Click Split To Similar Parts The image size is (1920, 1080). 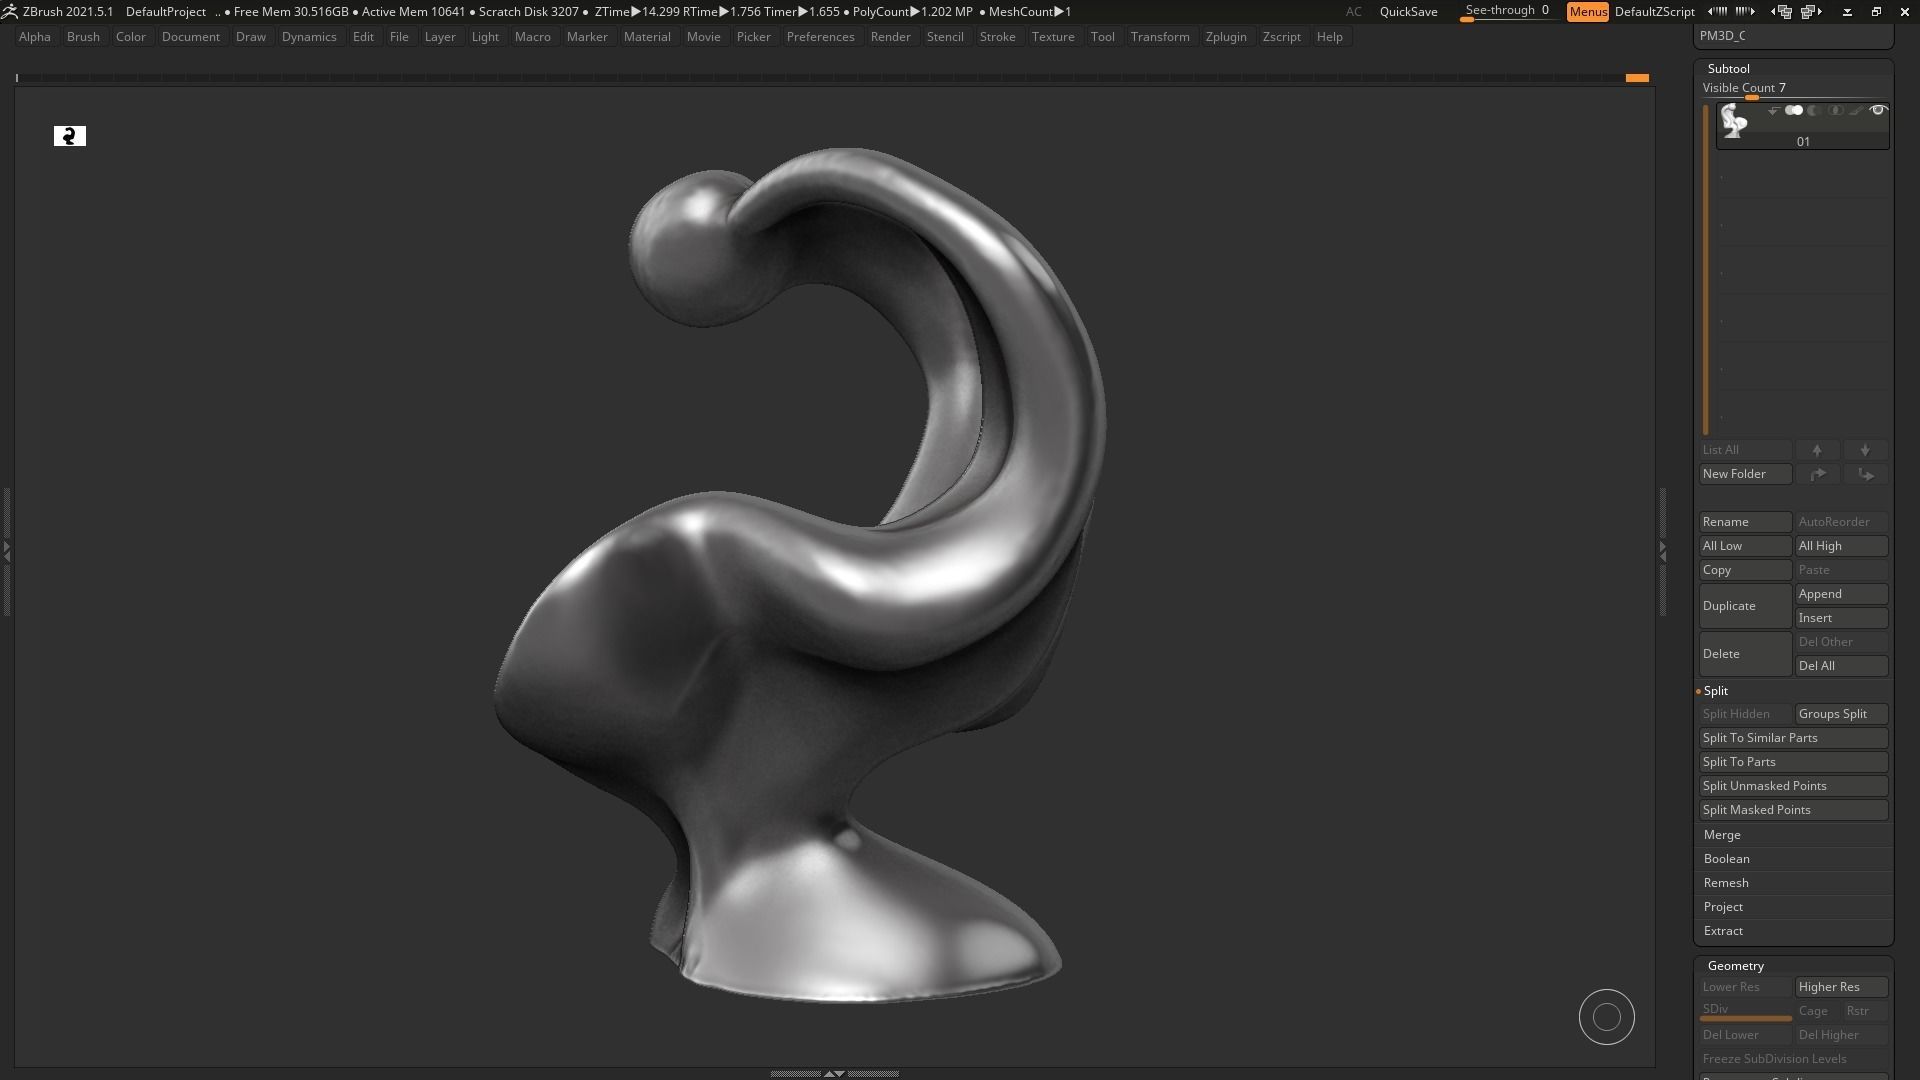[1793, 738]
